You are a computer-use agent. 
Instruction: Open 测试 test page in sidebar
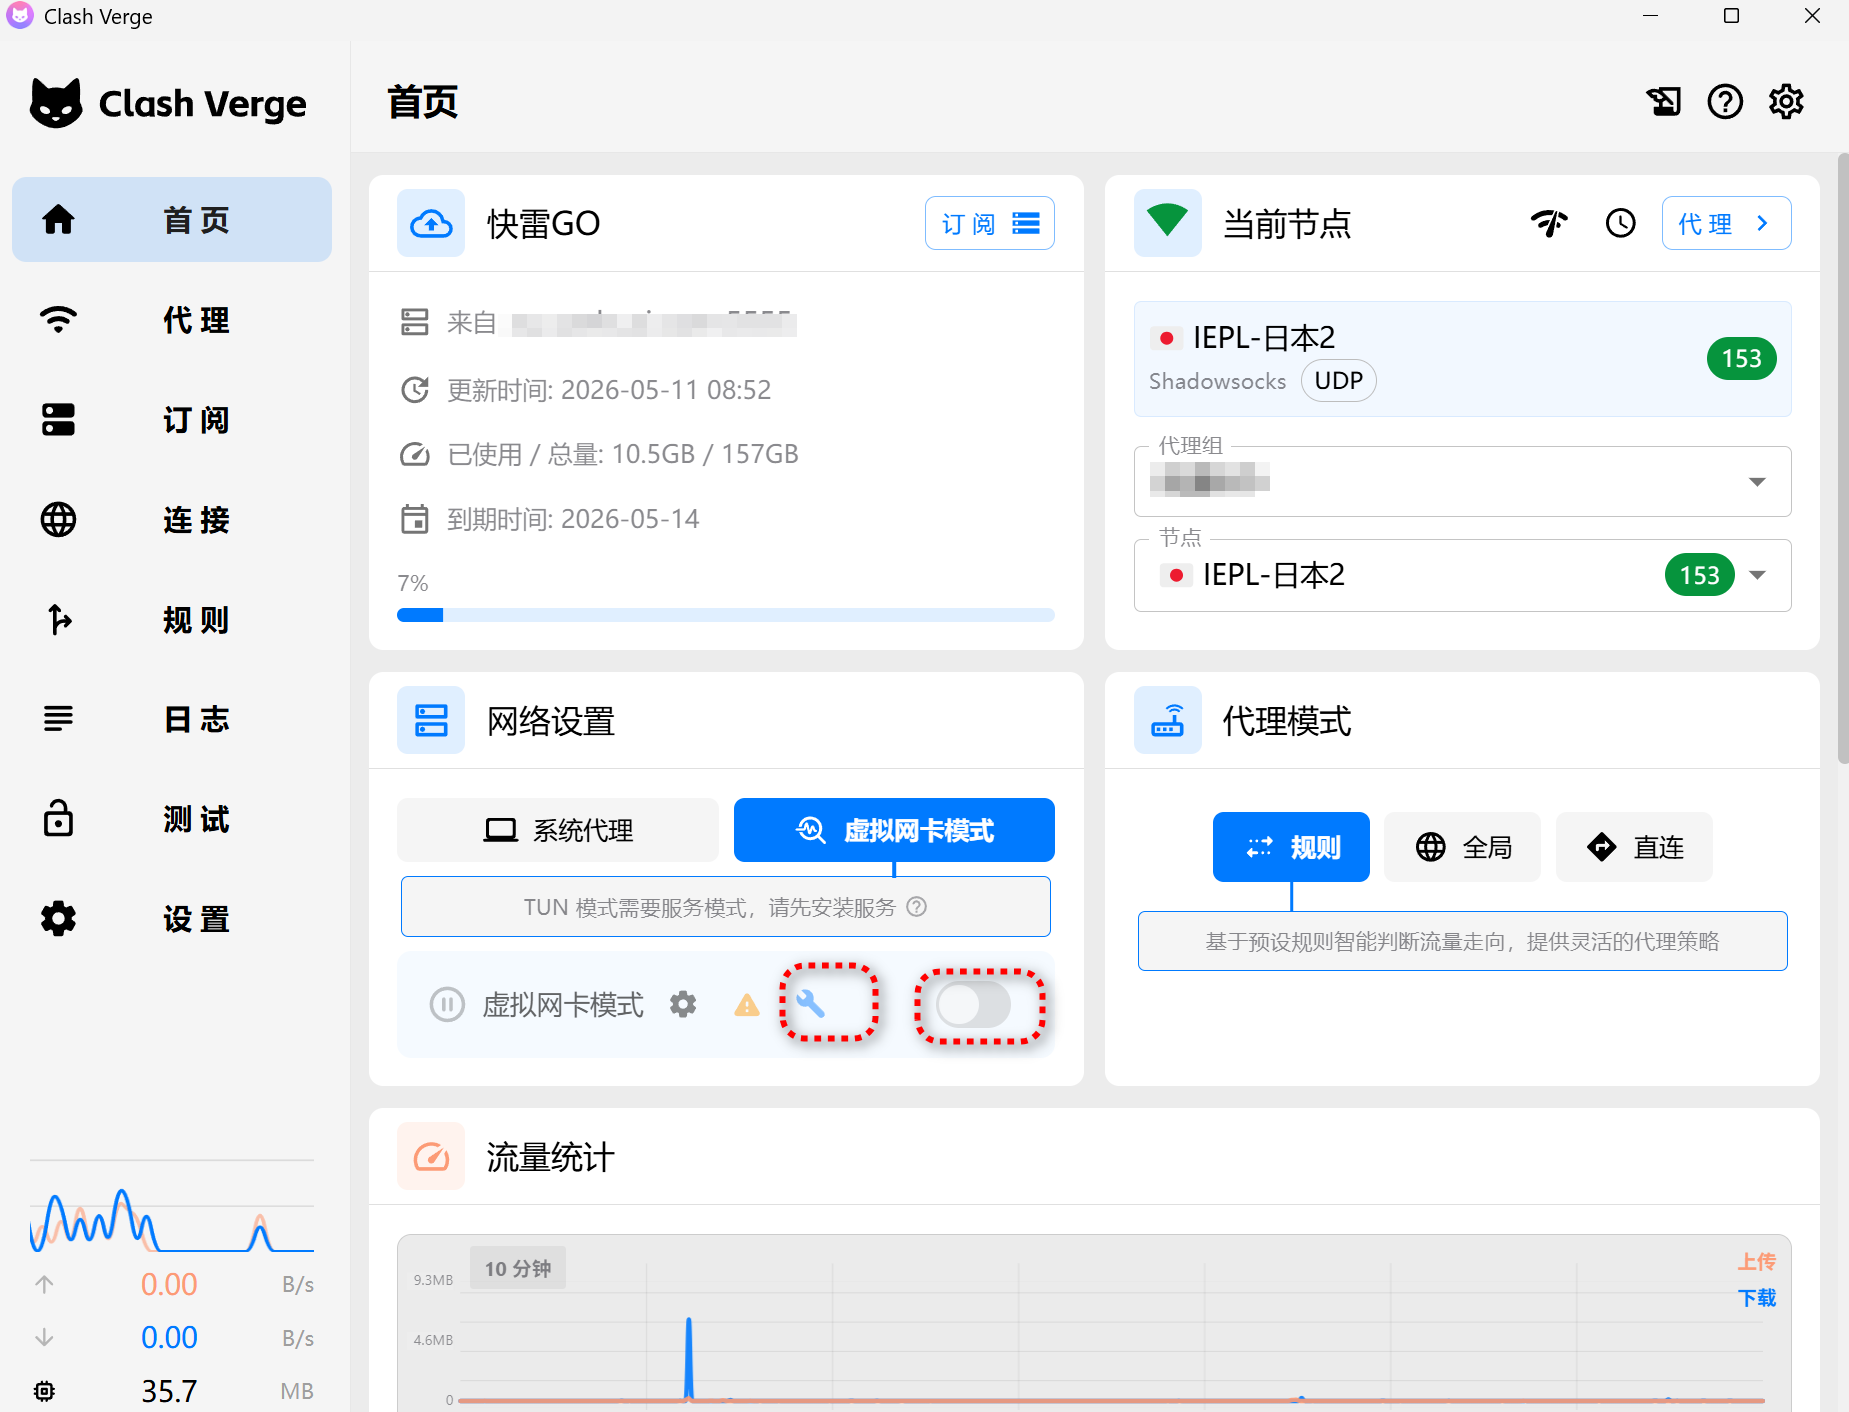(x=172, y=819)
